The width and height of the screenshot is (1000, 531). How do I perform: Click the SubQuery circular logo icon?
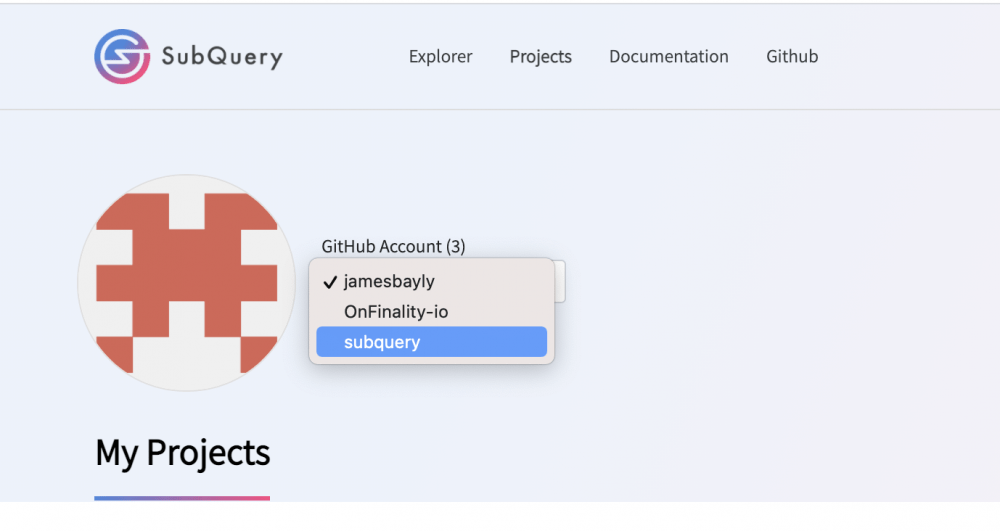tap(122, 56)
